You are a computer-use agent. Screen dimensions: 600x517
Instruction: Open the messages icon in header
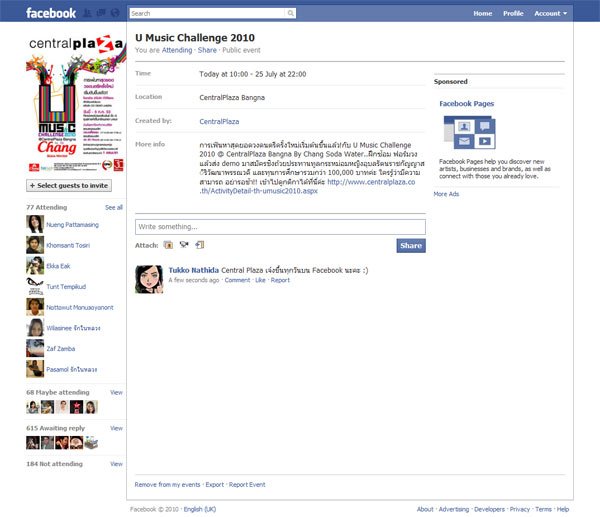point(101,13)
